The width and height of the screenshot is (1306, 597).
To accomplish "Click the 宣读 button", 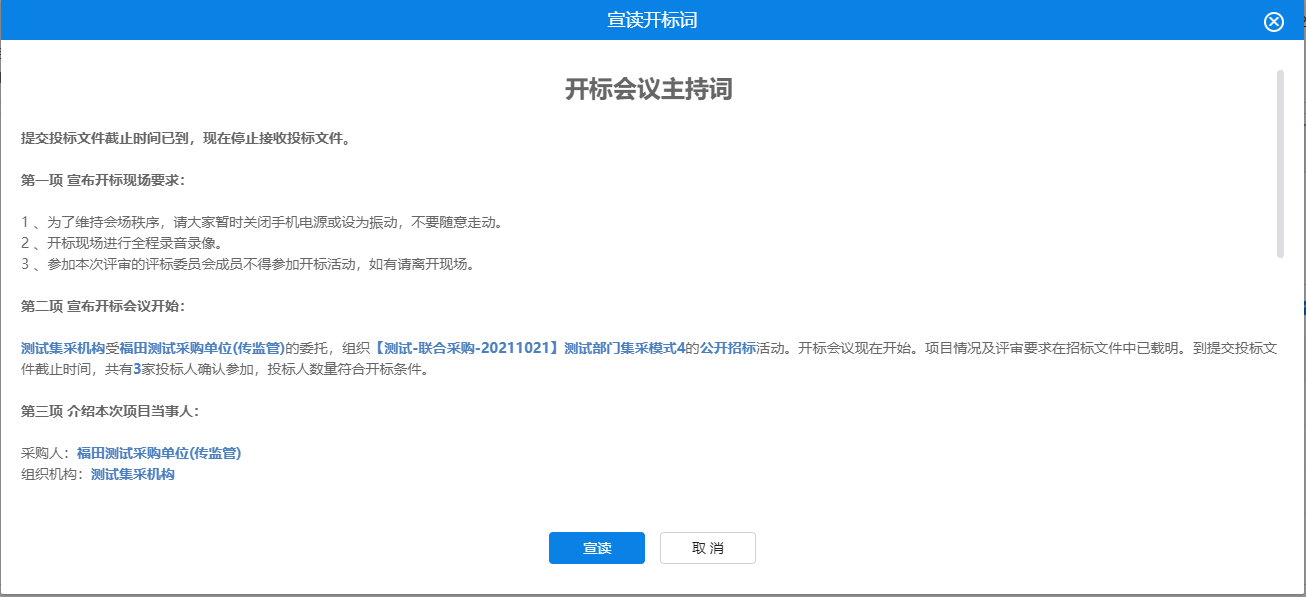I will point(596,548).
